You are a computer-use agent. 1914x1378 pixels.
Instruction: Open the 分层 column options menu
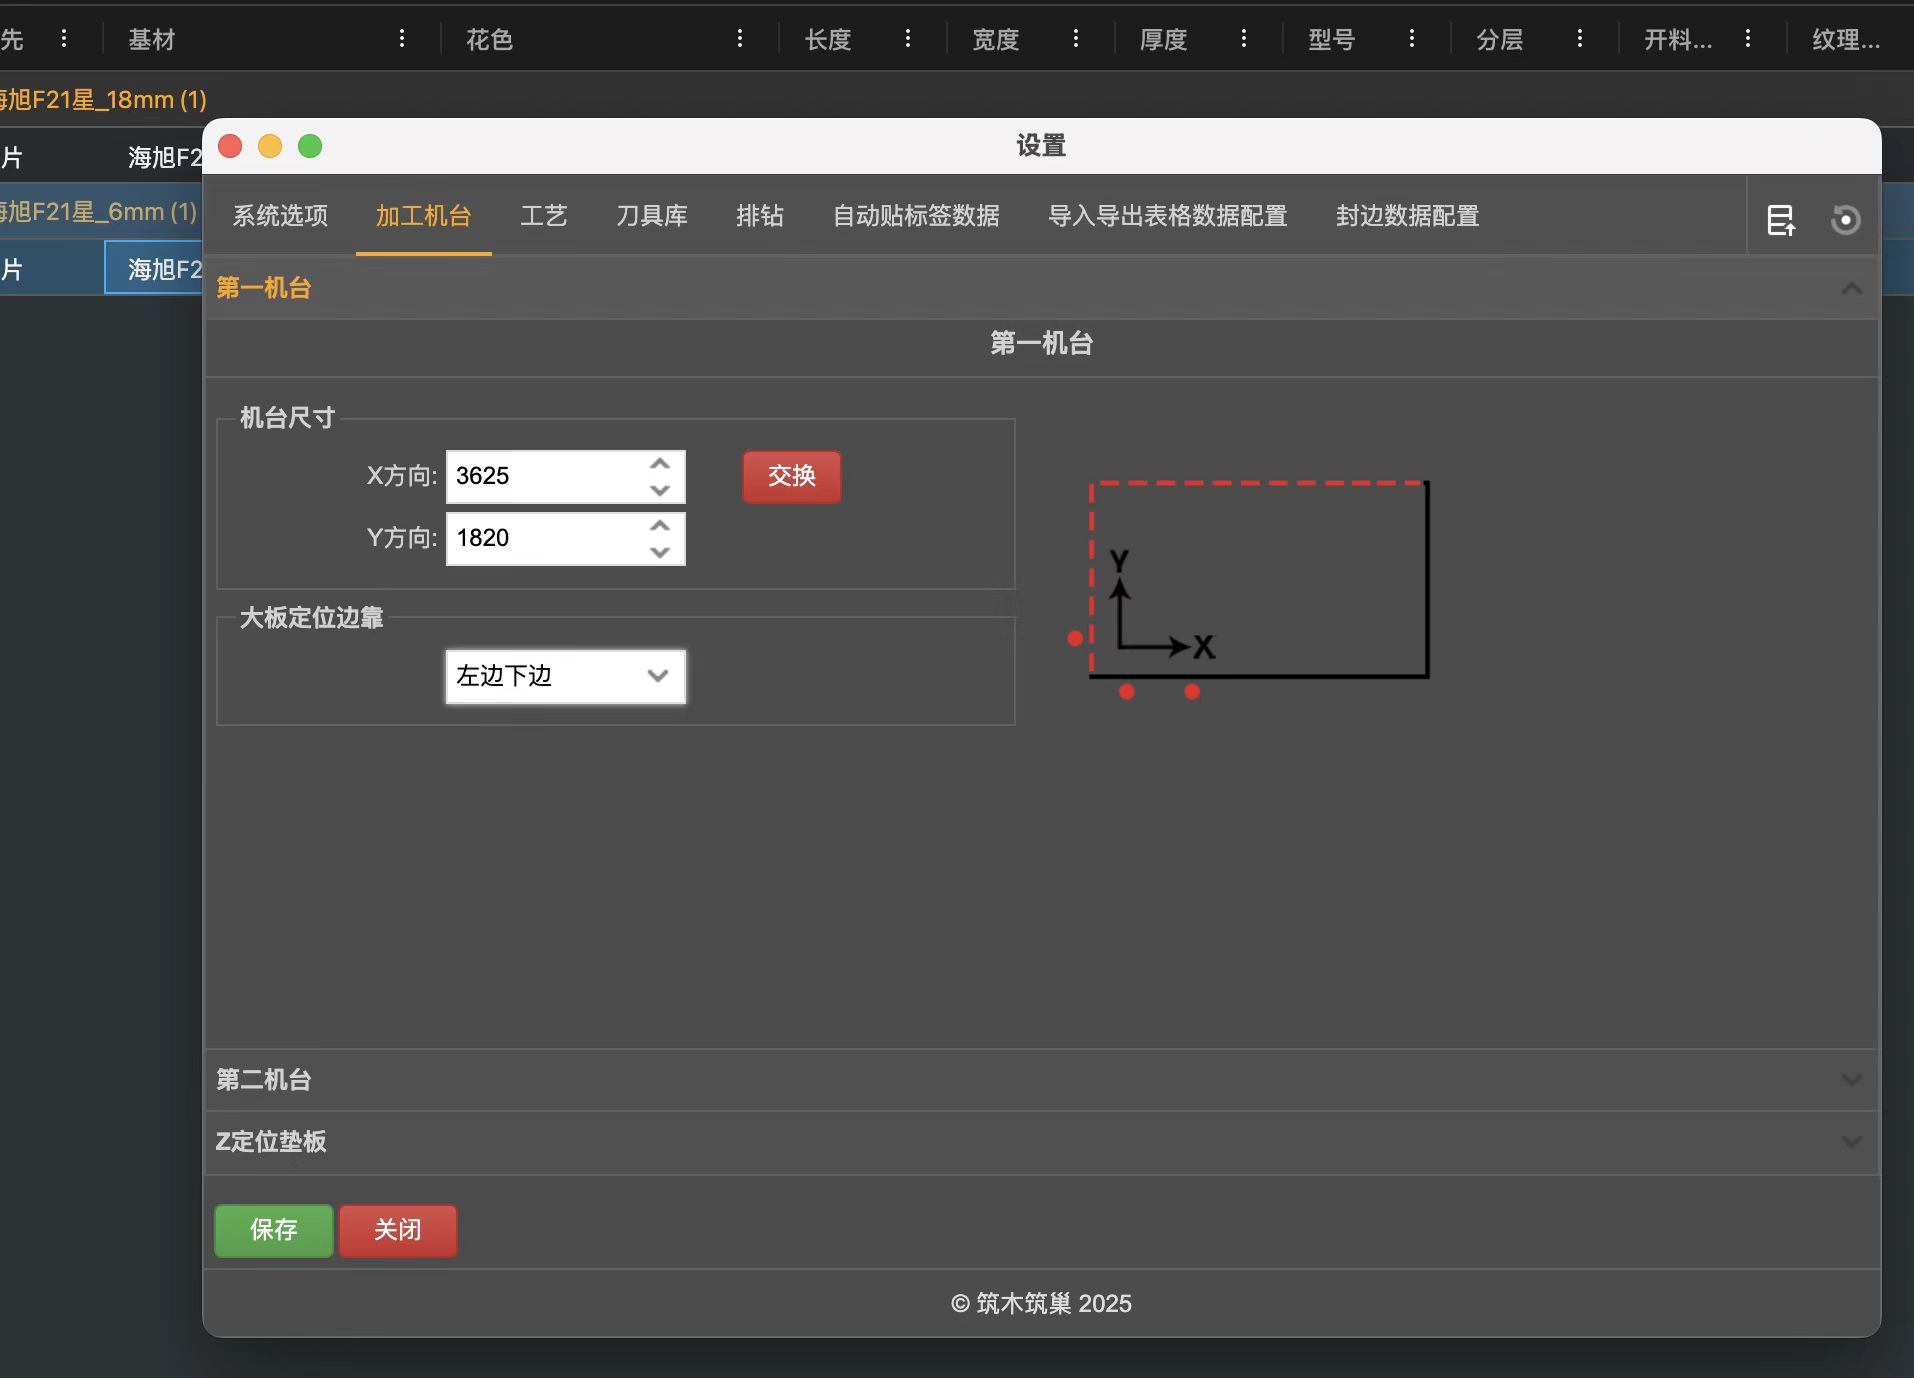tap(1580, 38)
